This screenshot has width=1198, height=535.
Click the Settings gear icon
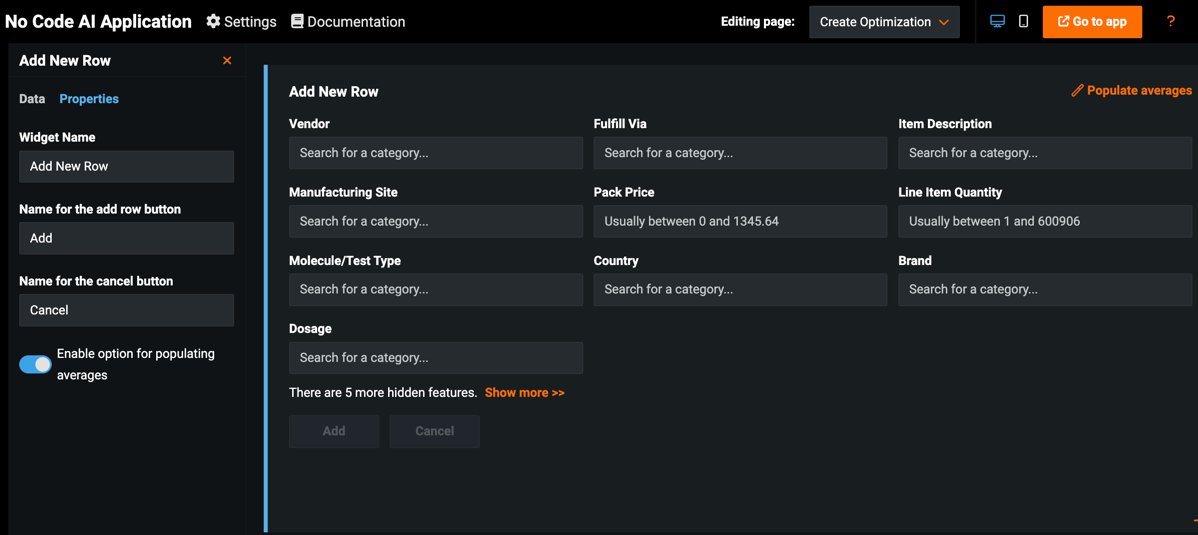click(213, 21)
